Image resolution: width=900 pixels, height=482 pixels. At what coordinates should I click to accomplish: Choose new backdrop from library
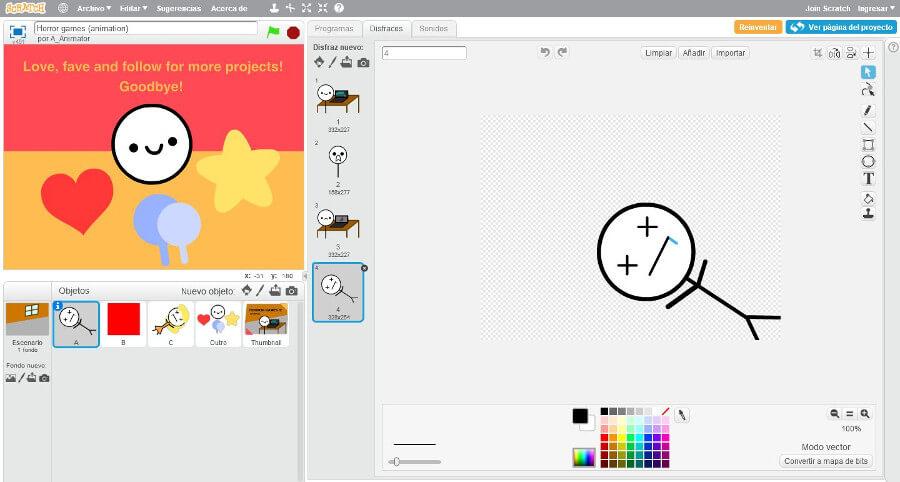click(10, 378)
